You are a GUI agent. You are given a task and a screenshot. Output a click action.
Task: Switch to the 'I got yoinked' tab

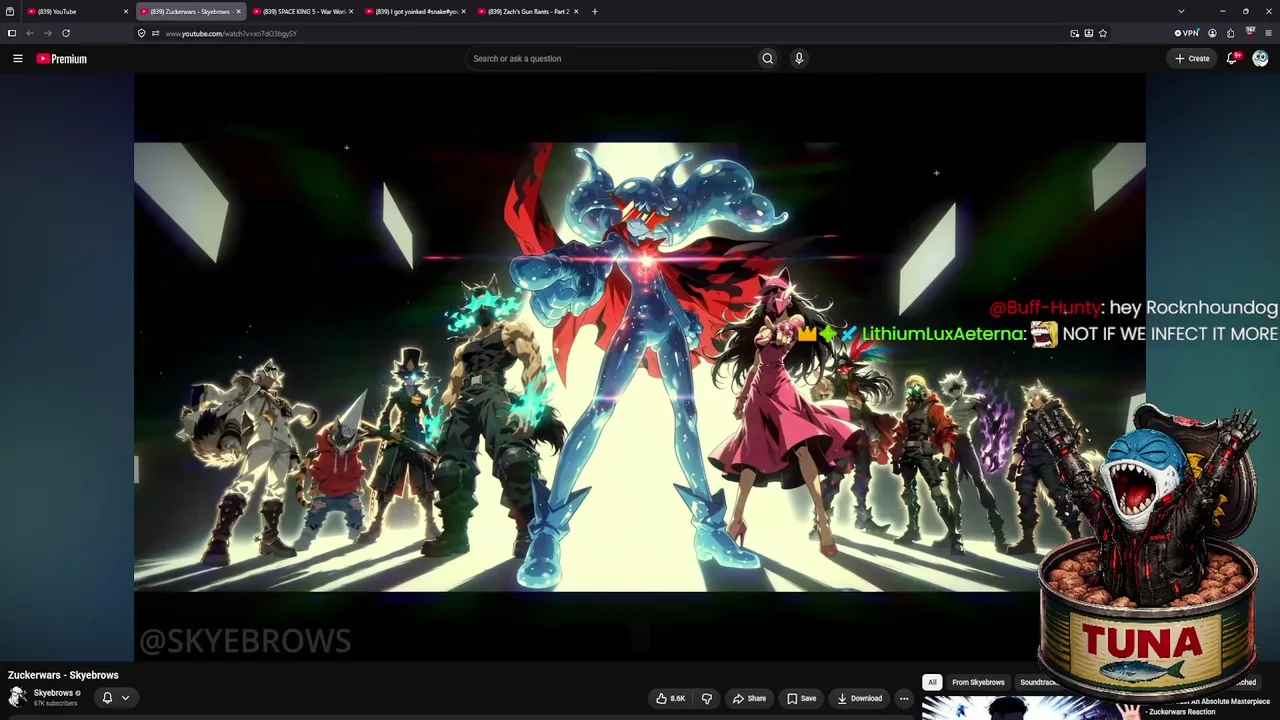pos(416,11)
